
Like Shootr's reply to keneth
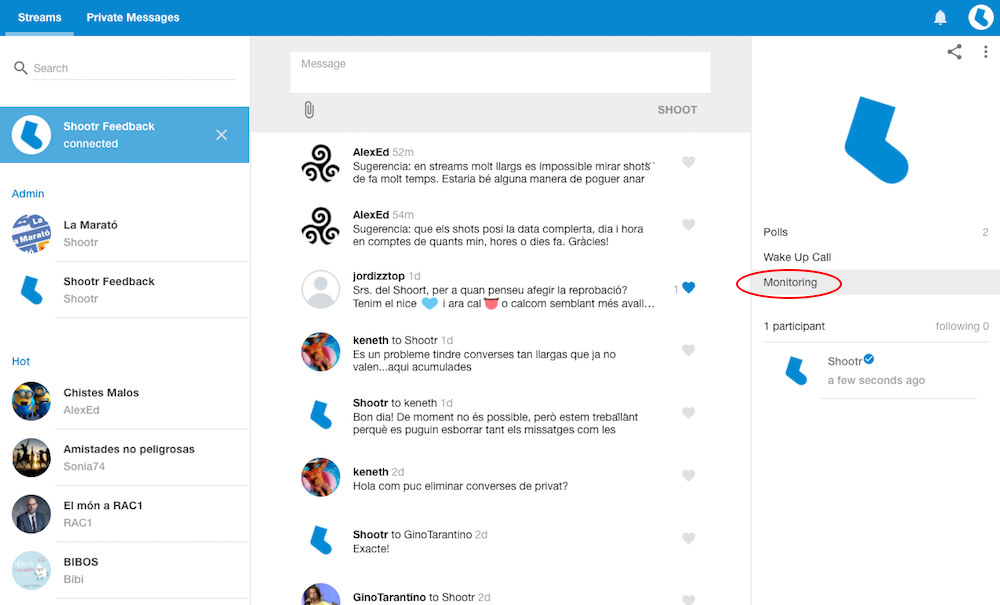click(x=688, y=412)
